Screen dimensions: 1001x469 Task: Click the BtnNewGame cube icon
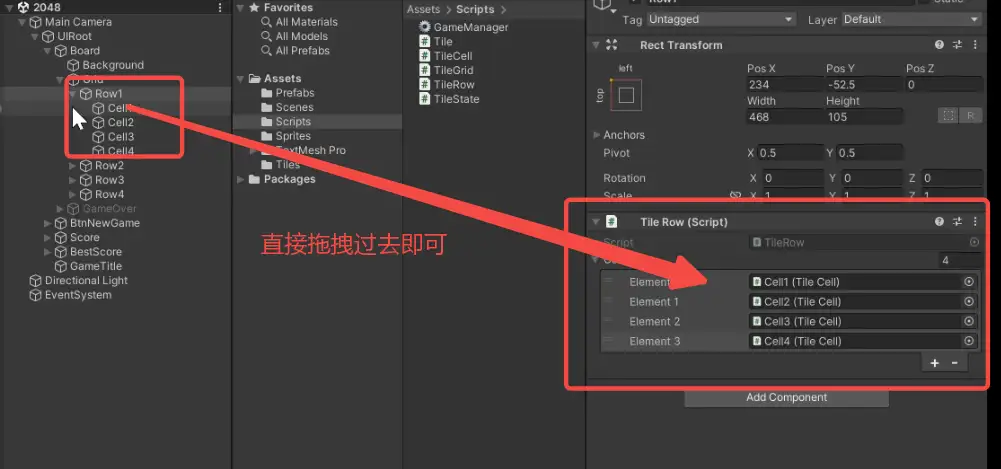pyautogui.click(x=61, y=223)
